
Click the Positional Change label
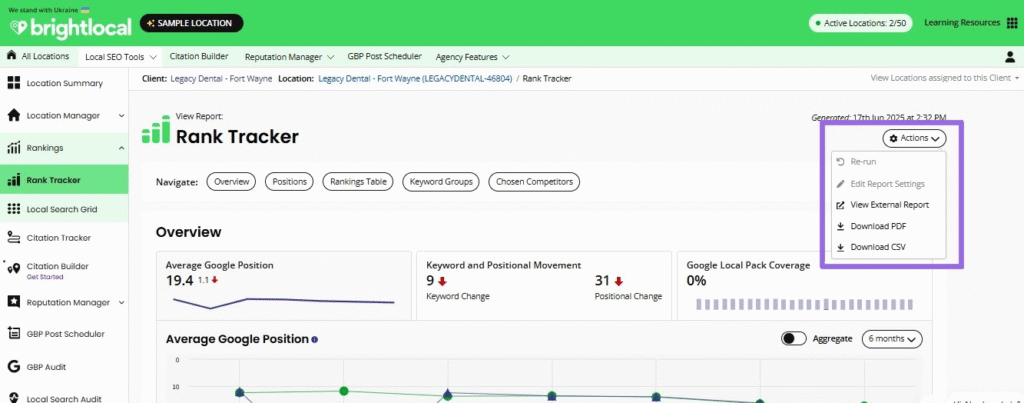coord(628,297)
